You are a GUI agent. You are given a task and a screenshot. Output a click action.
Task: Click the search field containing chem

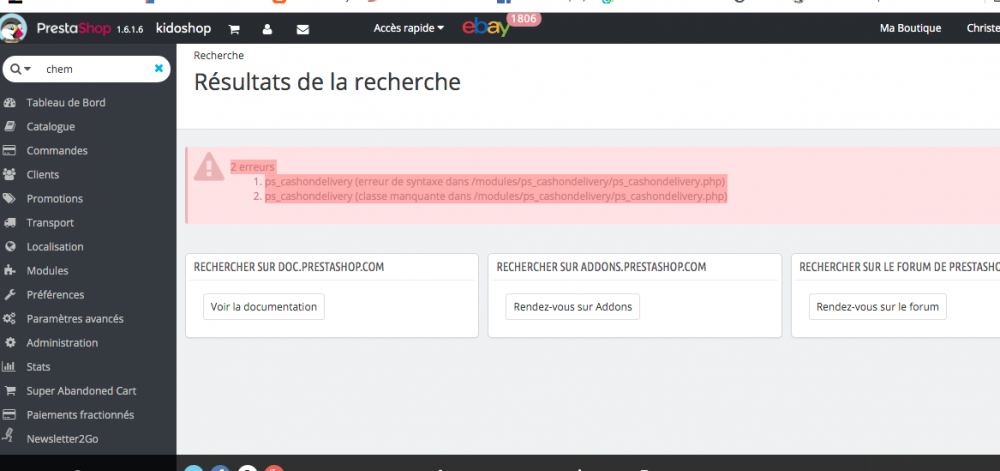[96, 69]
